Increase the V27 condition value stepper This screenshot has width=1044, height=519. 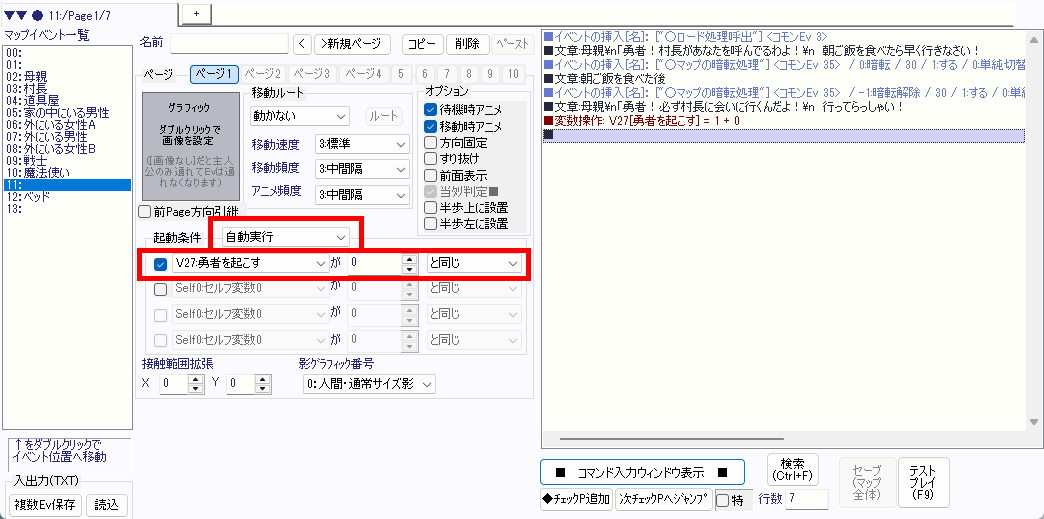(408, 258)
